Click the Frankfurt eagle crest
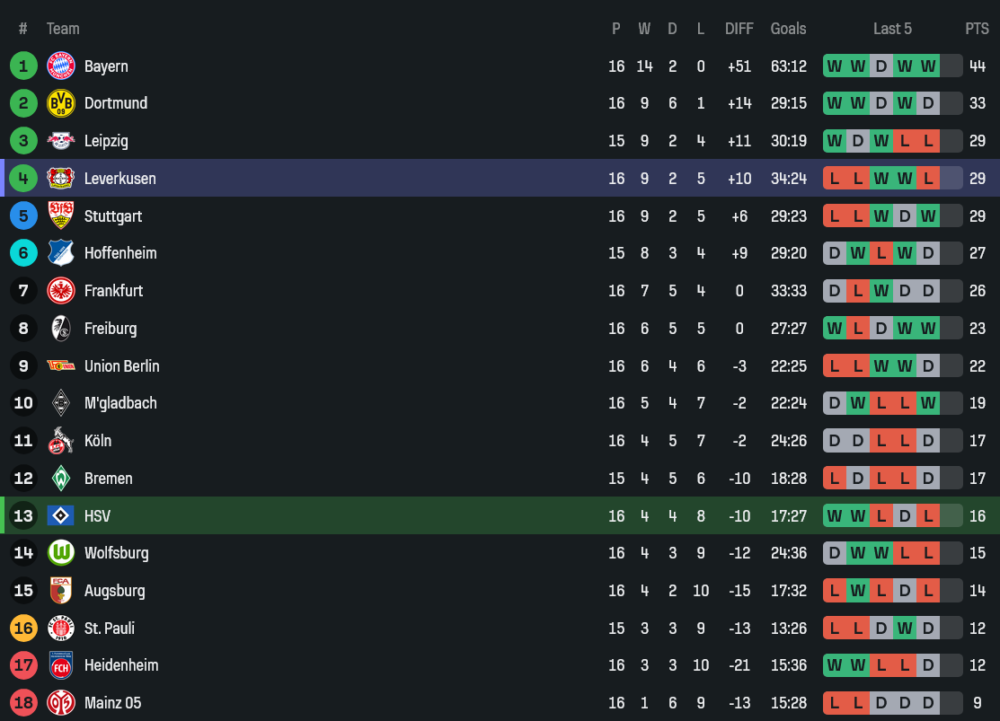This screenshot has width=1000, height=721. 61,291
